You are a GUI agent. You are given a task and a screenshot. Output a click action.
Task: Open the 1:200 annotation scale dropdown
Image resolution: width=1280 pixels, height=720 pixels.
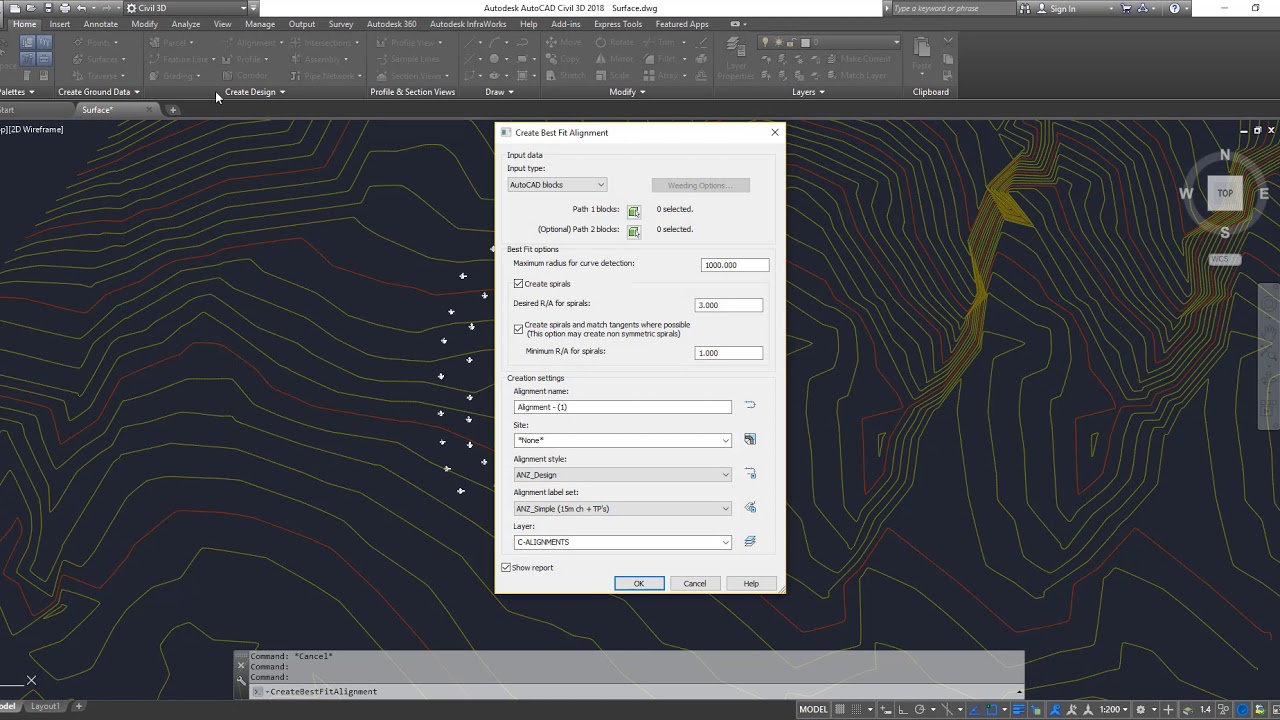point(1114,709)
